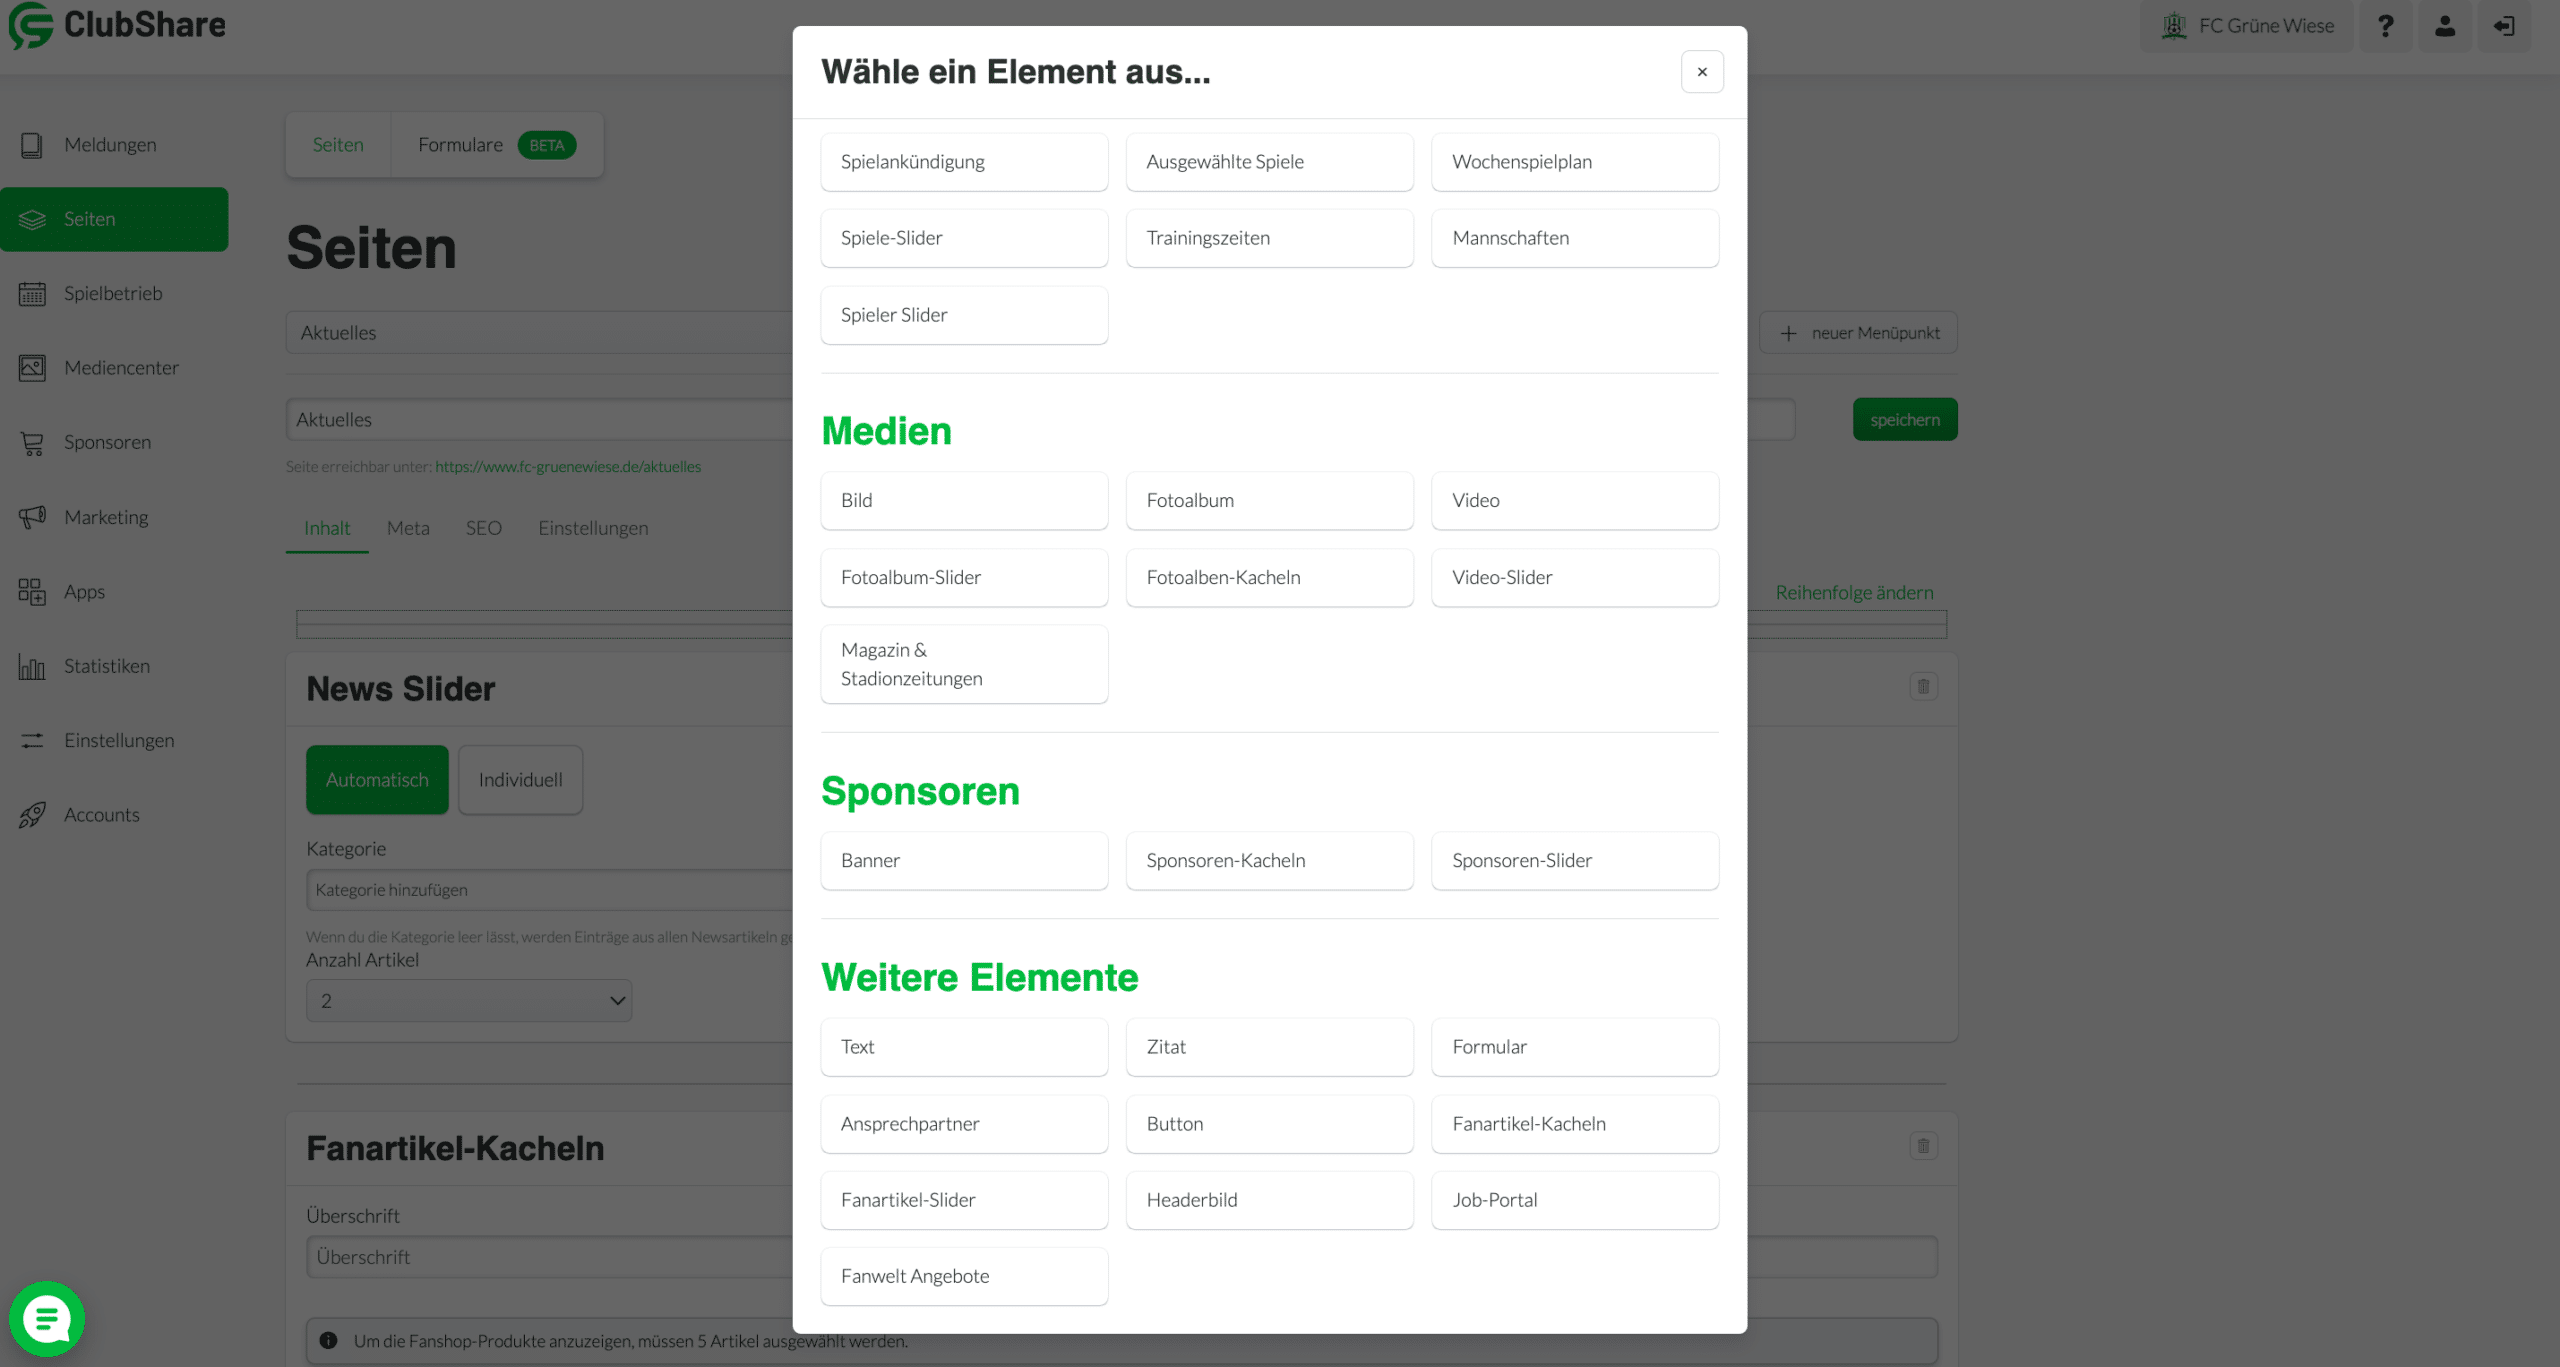Expand the Anzahl Artikel dropdown

click(469, 1001)
